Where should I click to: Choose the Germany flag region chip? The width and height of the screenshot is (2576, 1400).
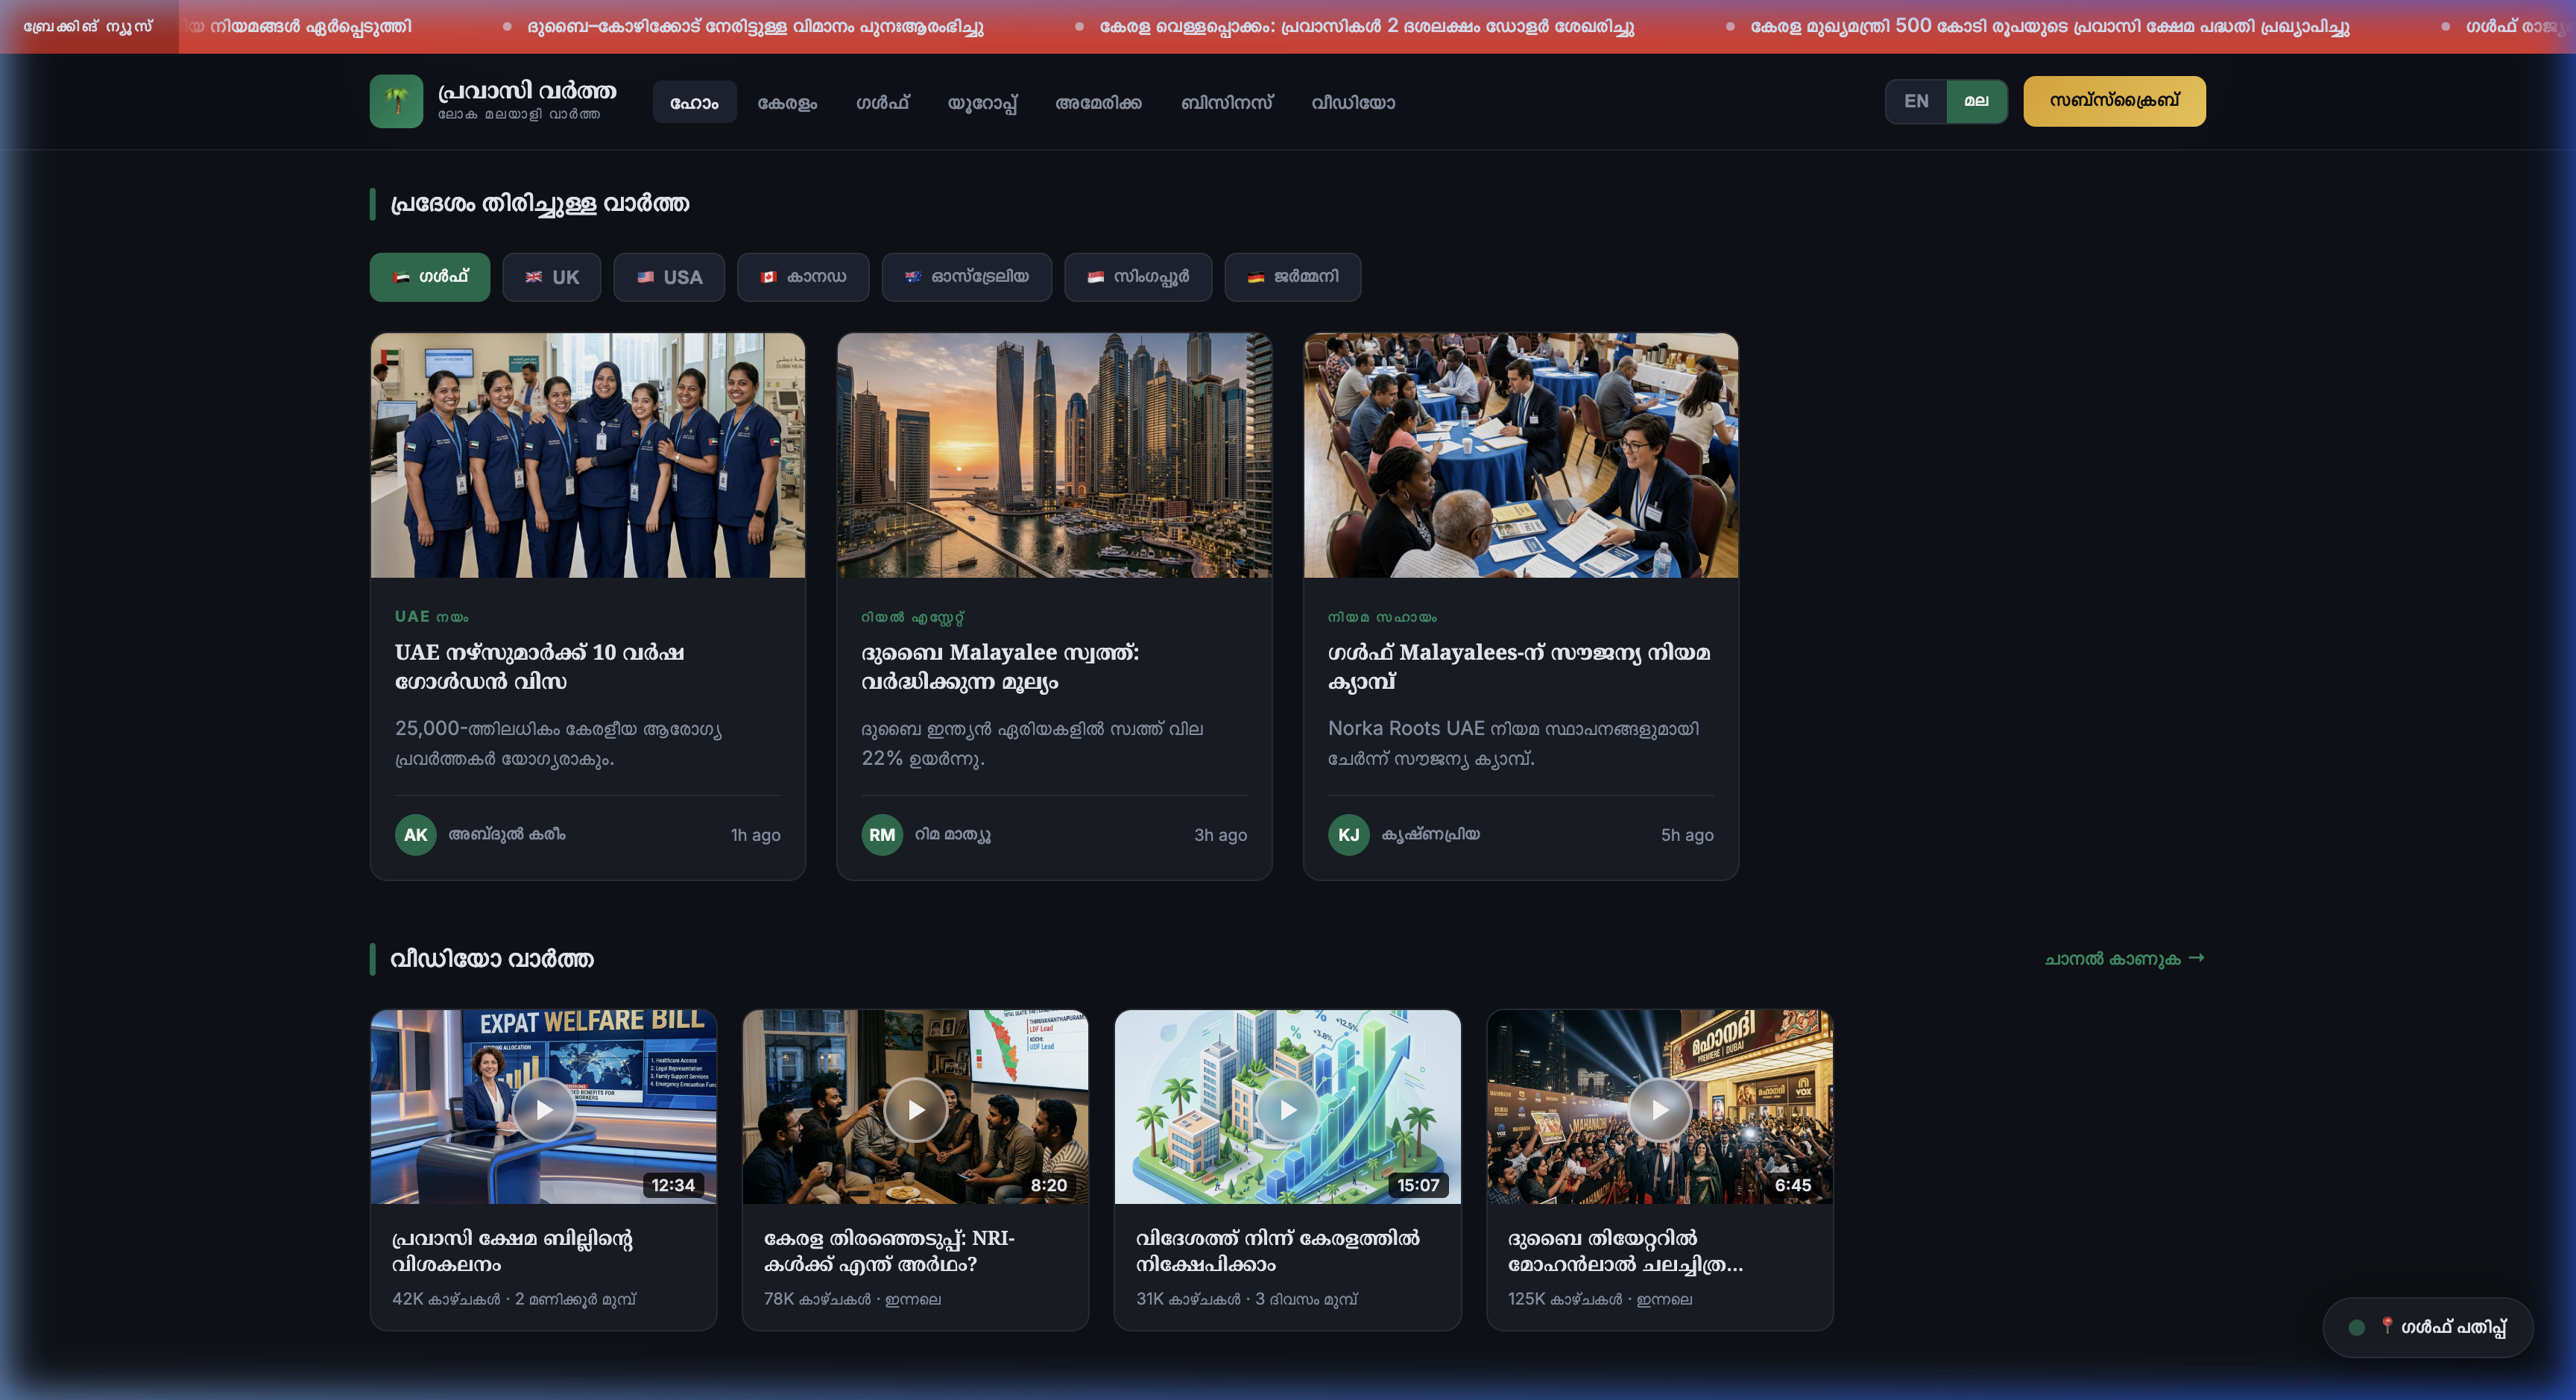coord(1292,277)
